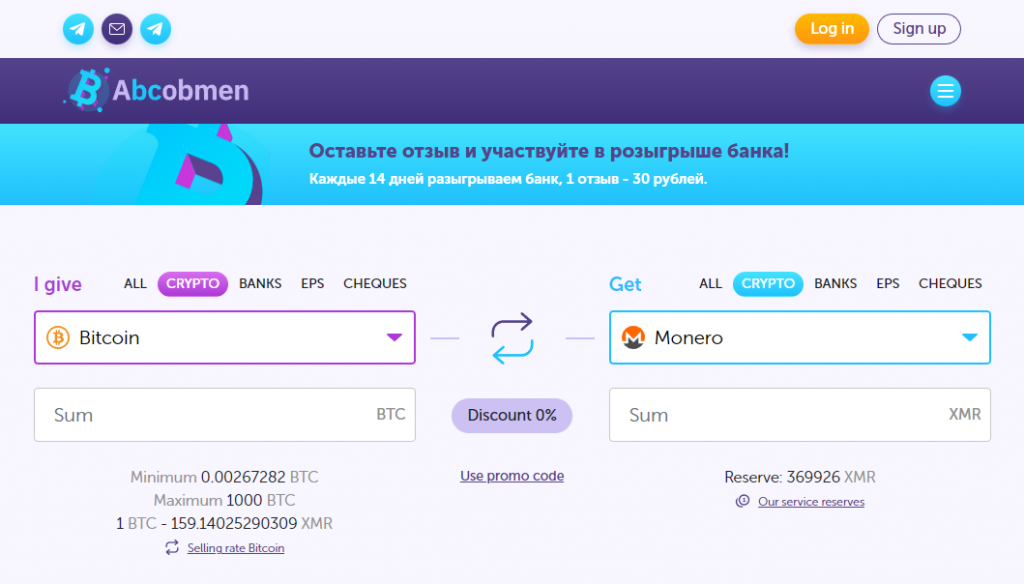Click the Sum input field for BTC amount
The image size is (1024, 584).
tap(200, 415)
